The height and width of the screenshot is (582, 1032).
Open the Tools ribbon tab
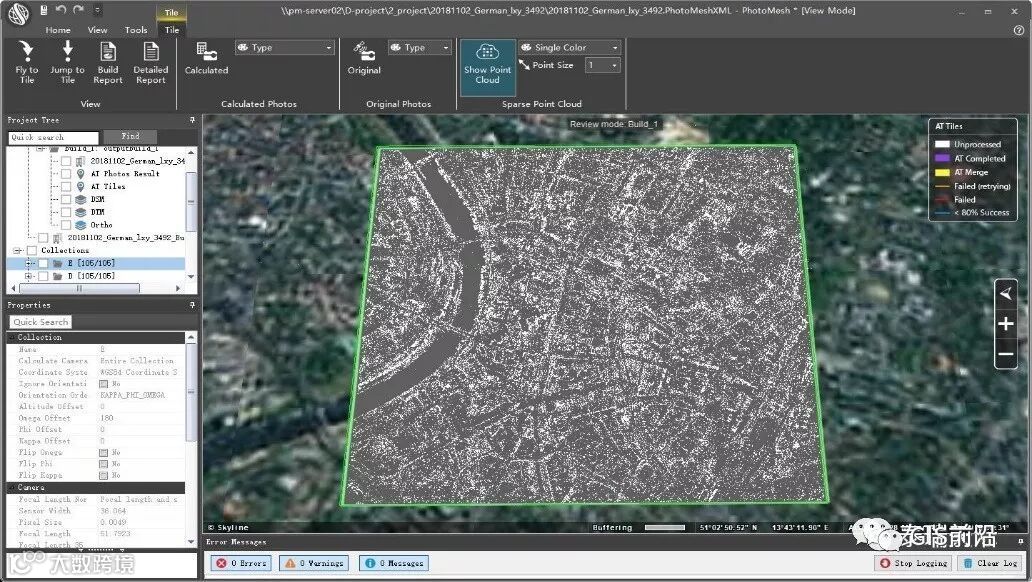pos(136,30)
